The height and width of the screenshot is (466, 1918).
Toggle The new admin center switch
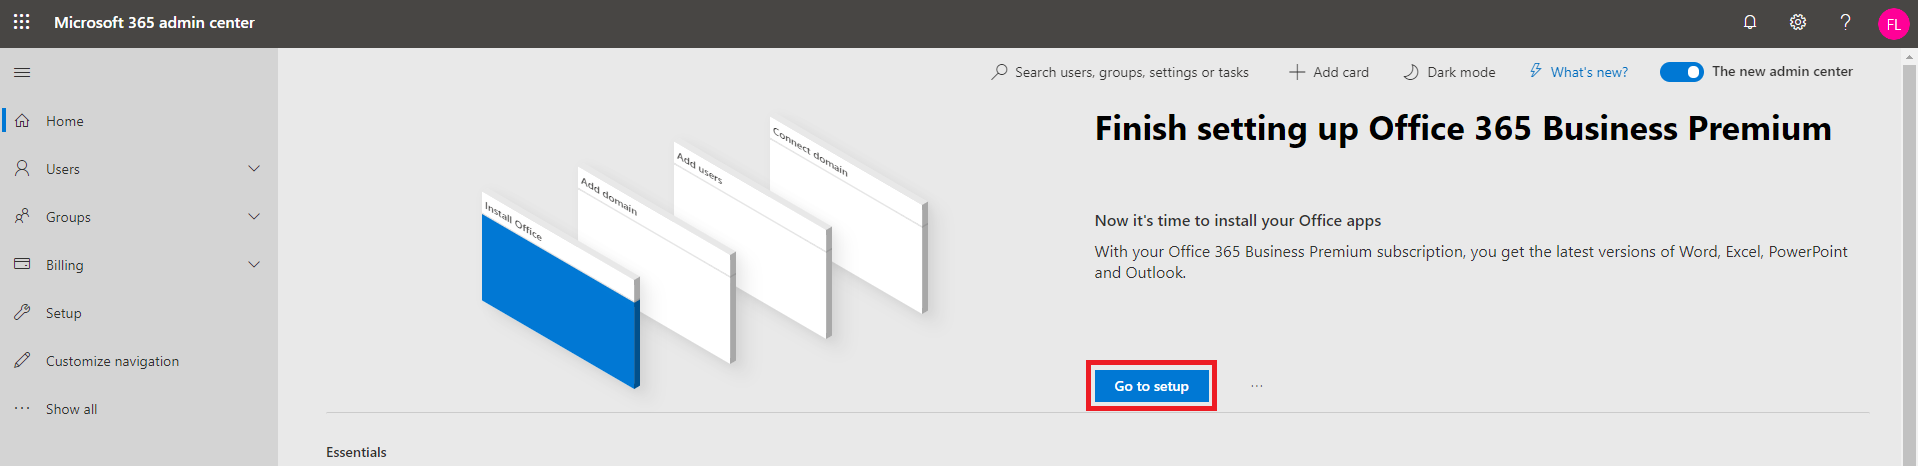pos(1682,72)
